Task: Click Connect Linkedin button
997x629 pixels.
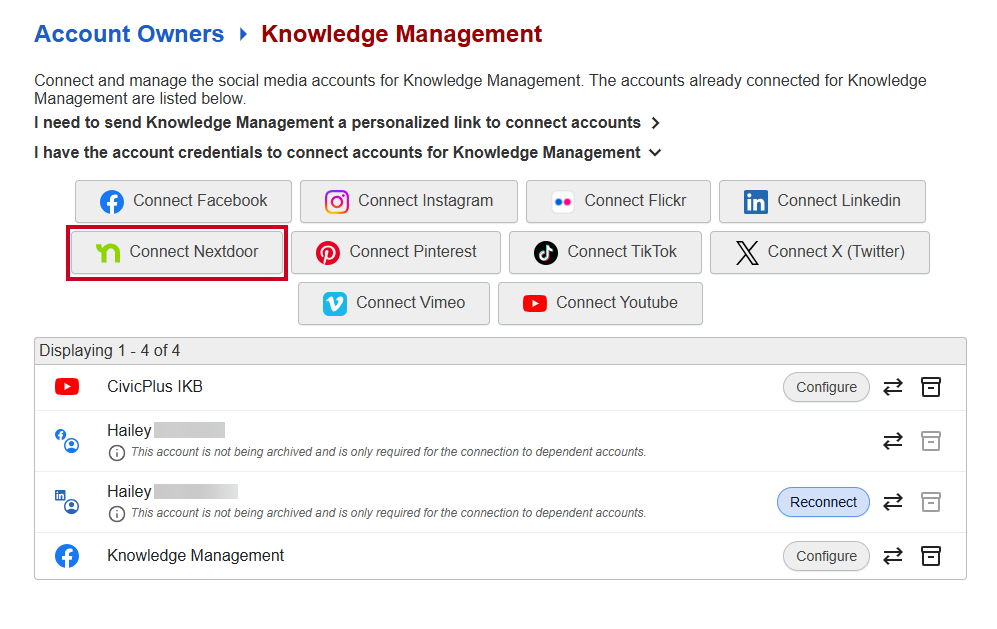Action: coord(822,201)
